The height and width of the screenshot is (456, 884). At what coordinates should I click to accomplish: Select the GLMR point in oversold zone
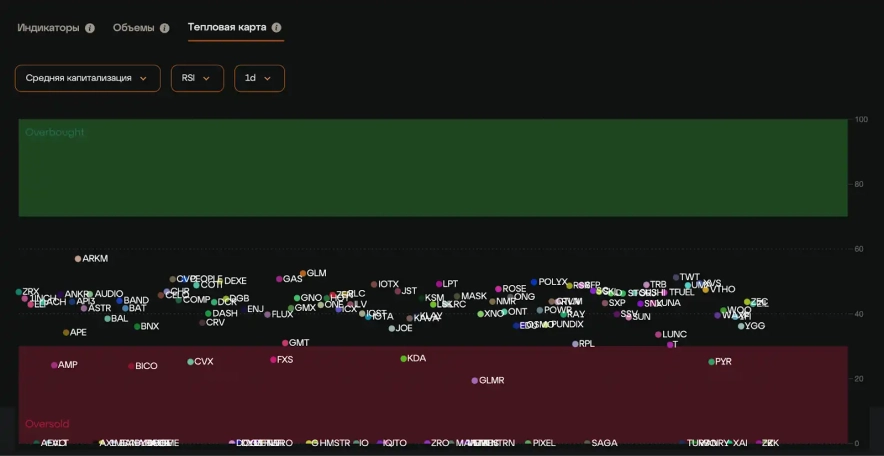(475, 381)
